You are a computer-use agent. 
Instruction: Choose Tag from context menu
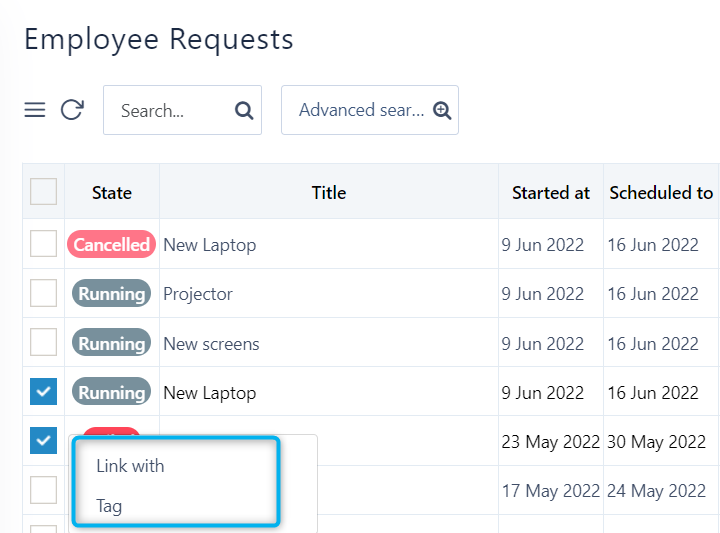(x=109, y=506)
